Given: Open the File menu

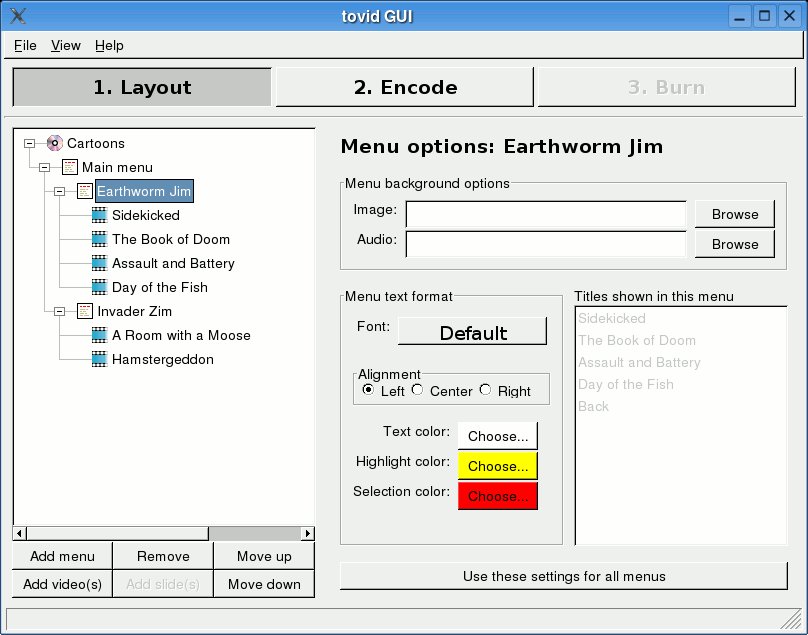Looking at the screenshot, I should (x=25, y=45).
